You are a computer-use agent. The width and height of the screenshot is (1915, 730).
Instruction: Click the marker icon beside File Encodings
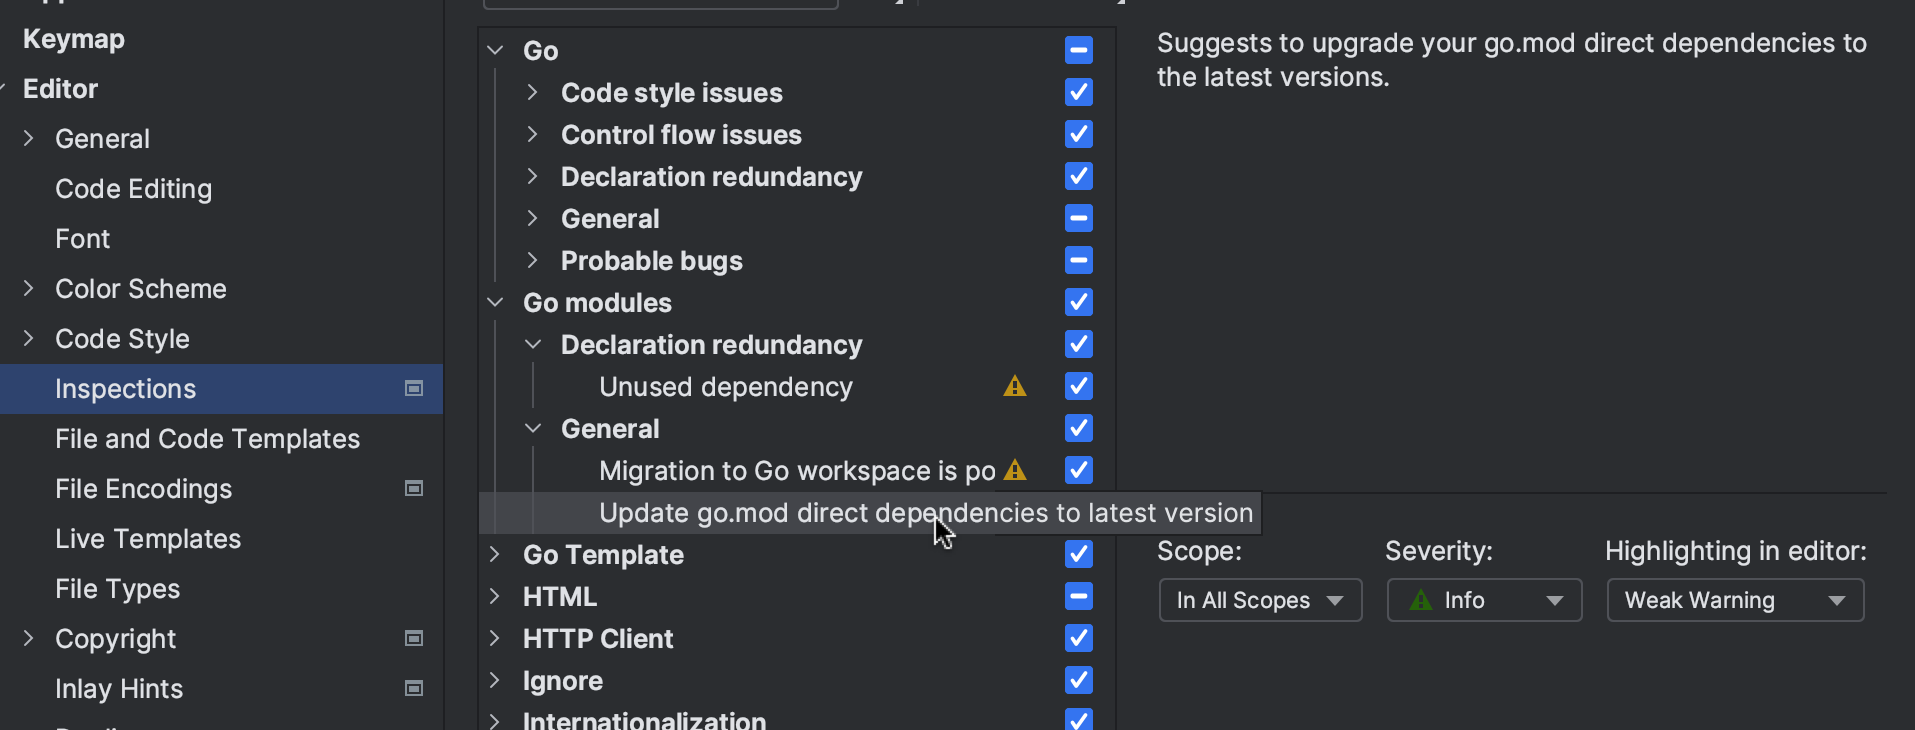pyautogui.click(x=414, y=489)
